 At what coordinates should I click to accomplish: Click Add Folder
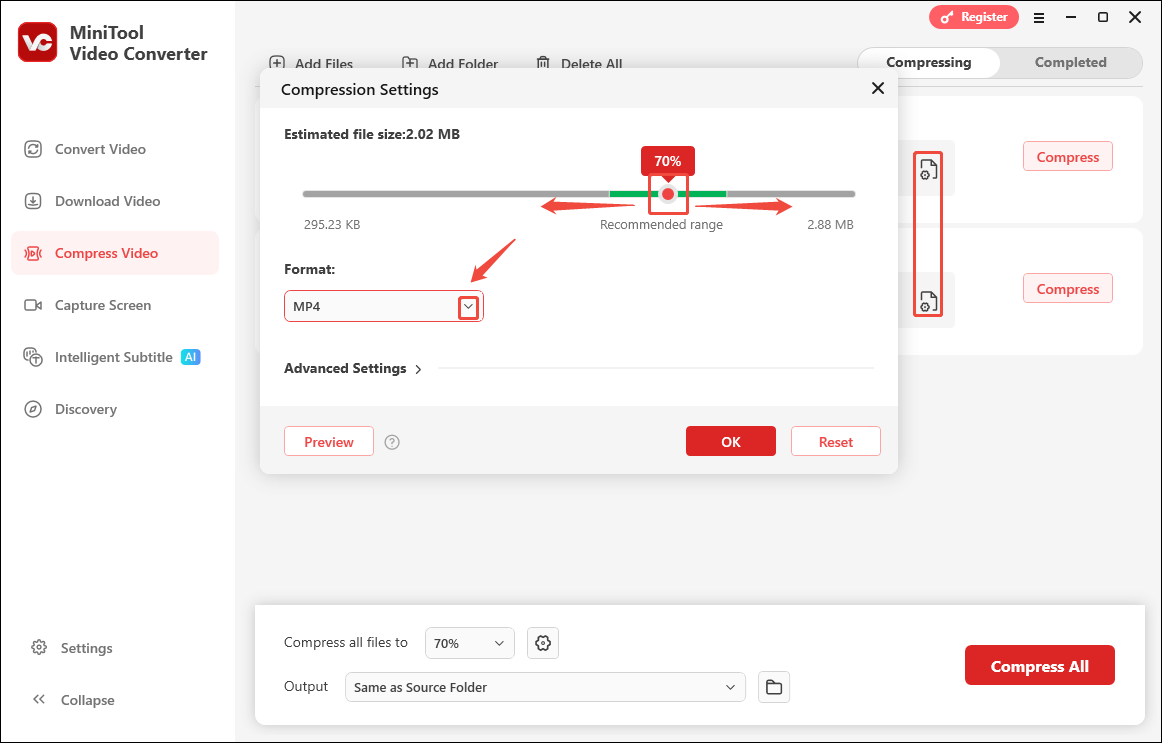tap(450, 64)
